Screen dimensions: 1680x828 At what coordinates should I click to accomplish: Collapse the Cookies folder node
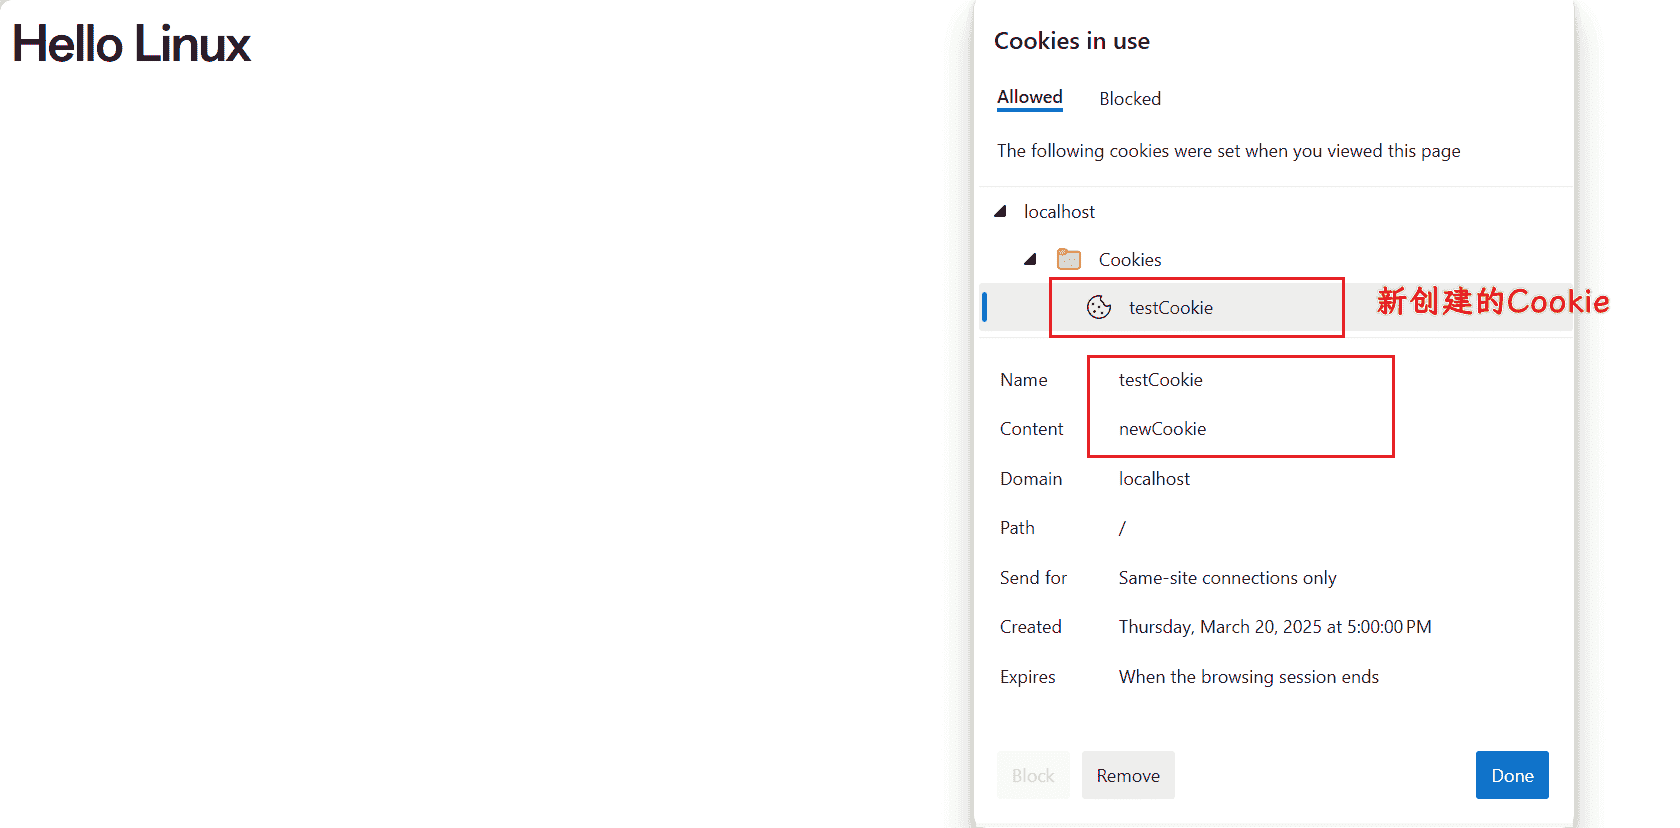pos(1030,259)
